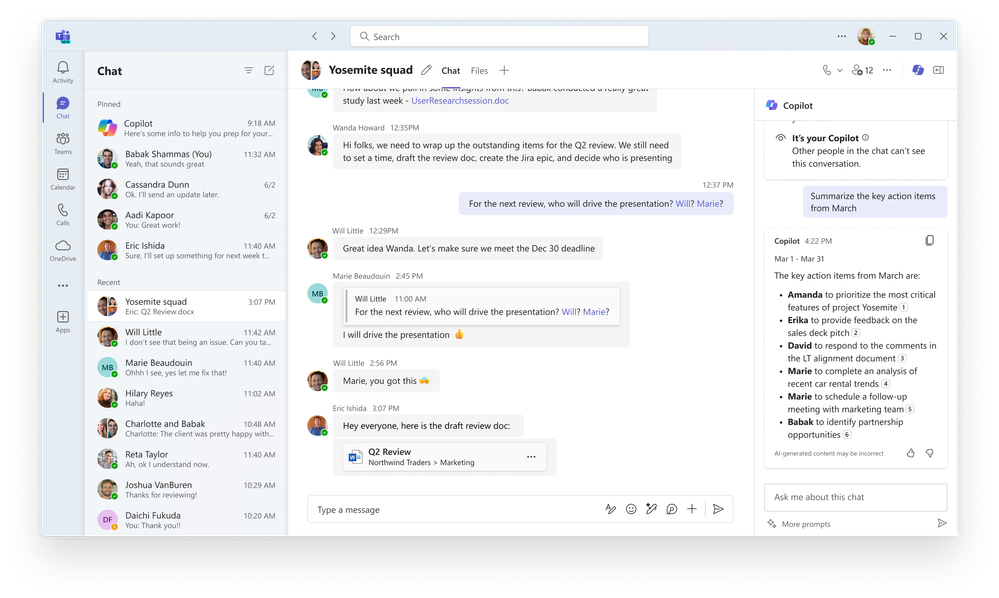The image size is (999, 598).
Task: Open Teams from the left sidebar
Action: pos(62,143)
